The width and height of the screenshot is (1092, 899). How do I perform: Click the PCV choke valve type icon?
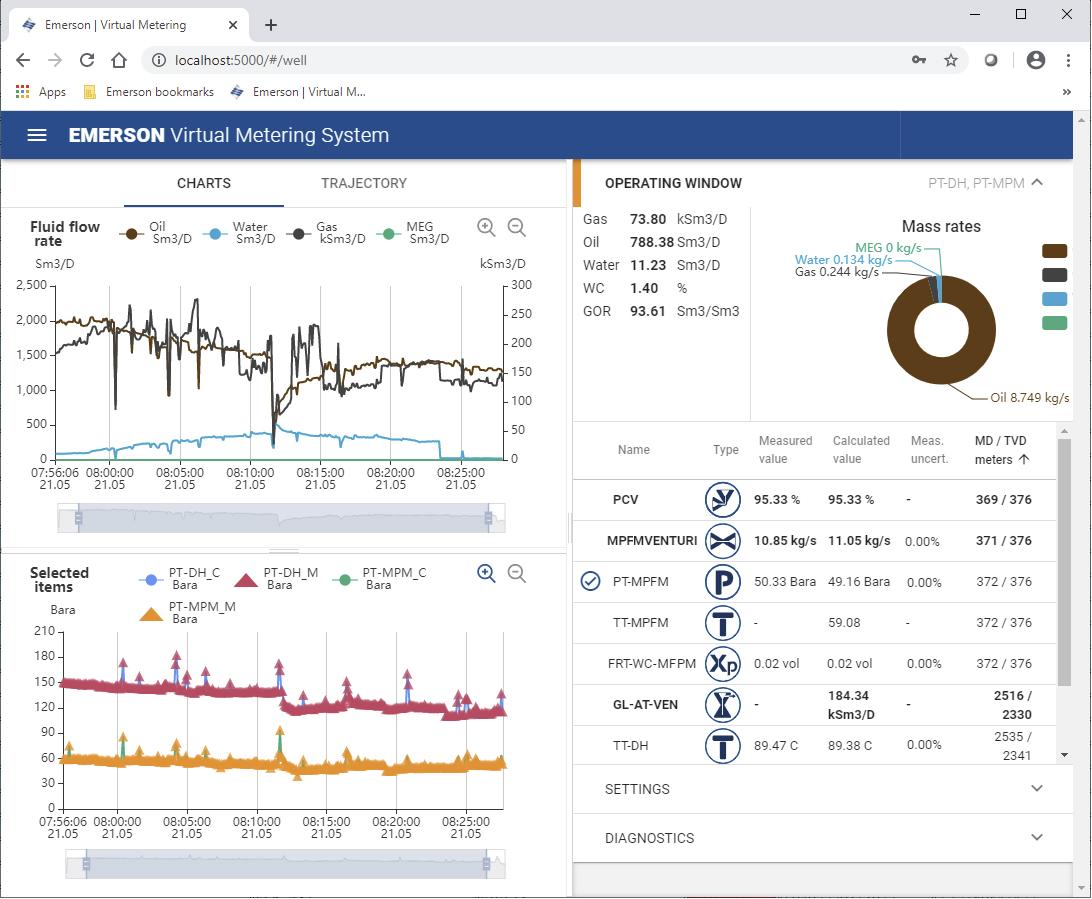pyautogui.click(x=722, y=500)
